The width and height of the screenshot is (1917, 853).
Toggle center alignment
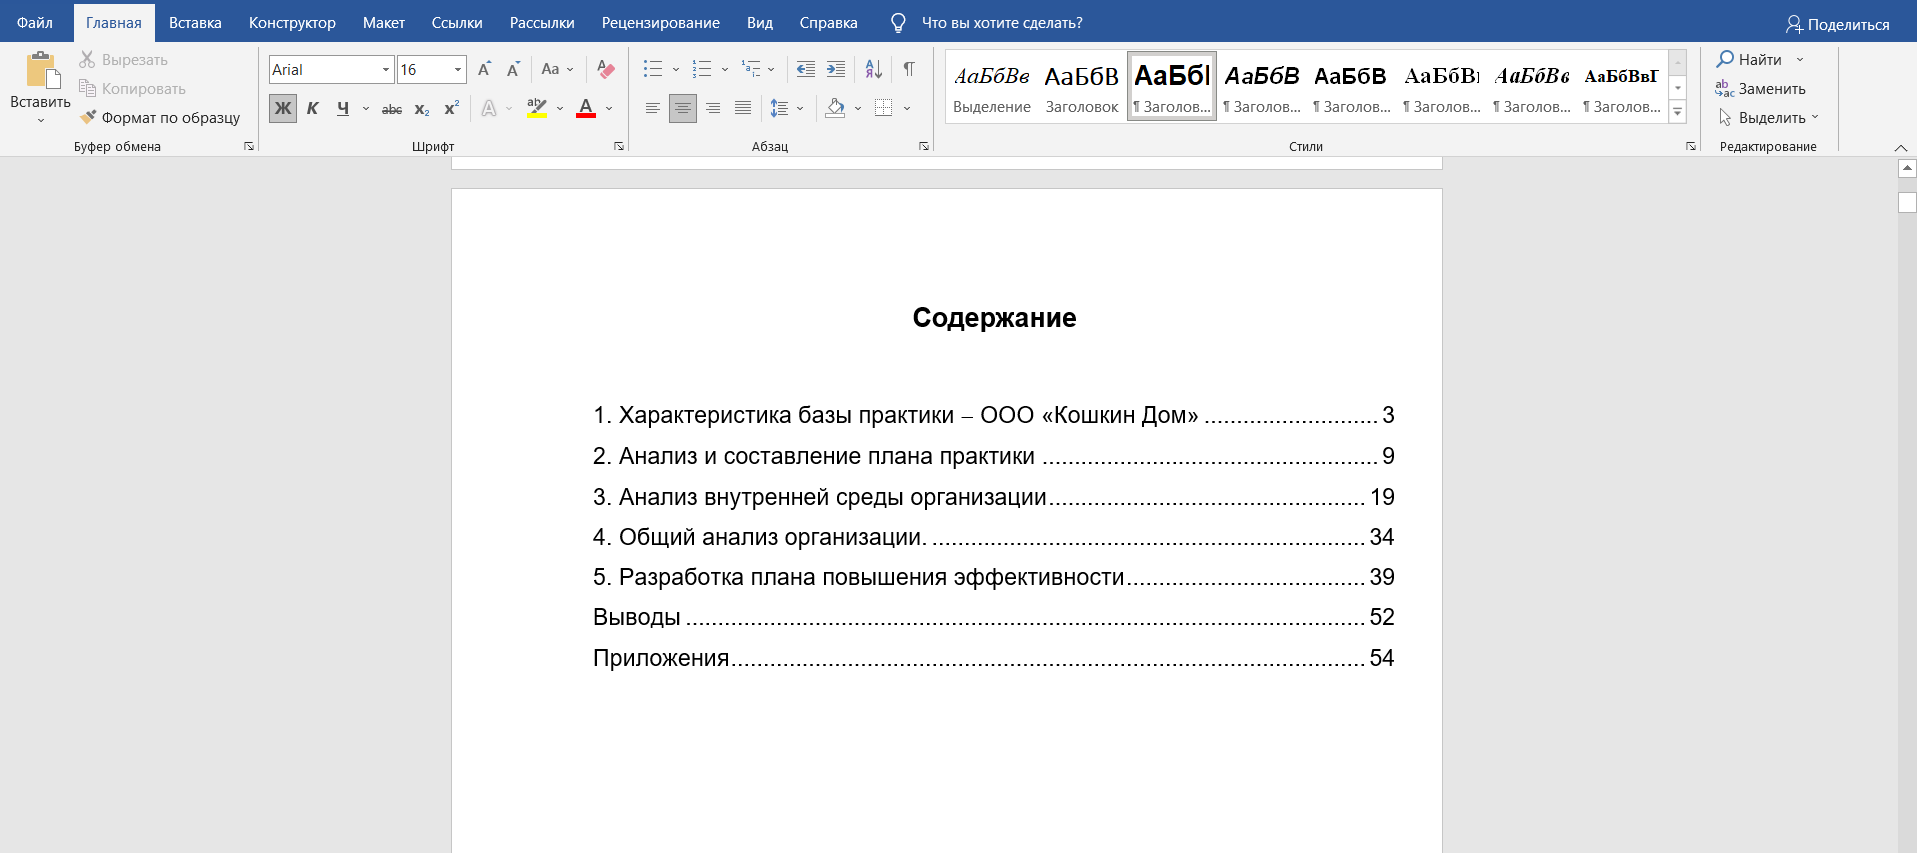coord(683,108)
